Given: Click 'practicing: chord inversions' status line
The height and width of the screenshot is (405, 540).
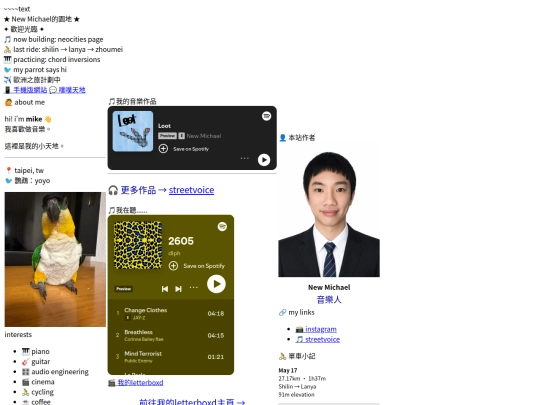Looking at the screenshot, I should click(x=52, y=60).
